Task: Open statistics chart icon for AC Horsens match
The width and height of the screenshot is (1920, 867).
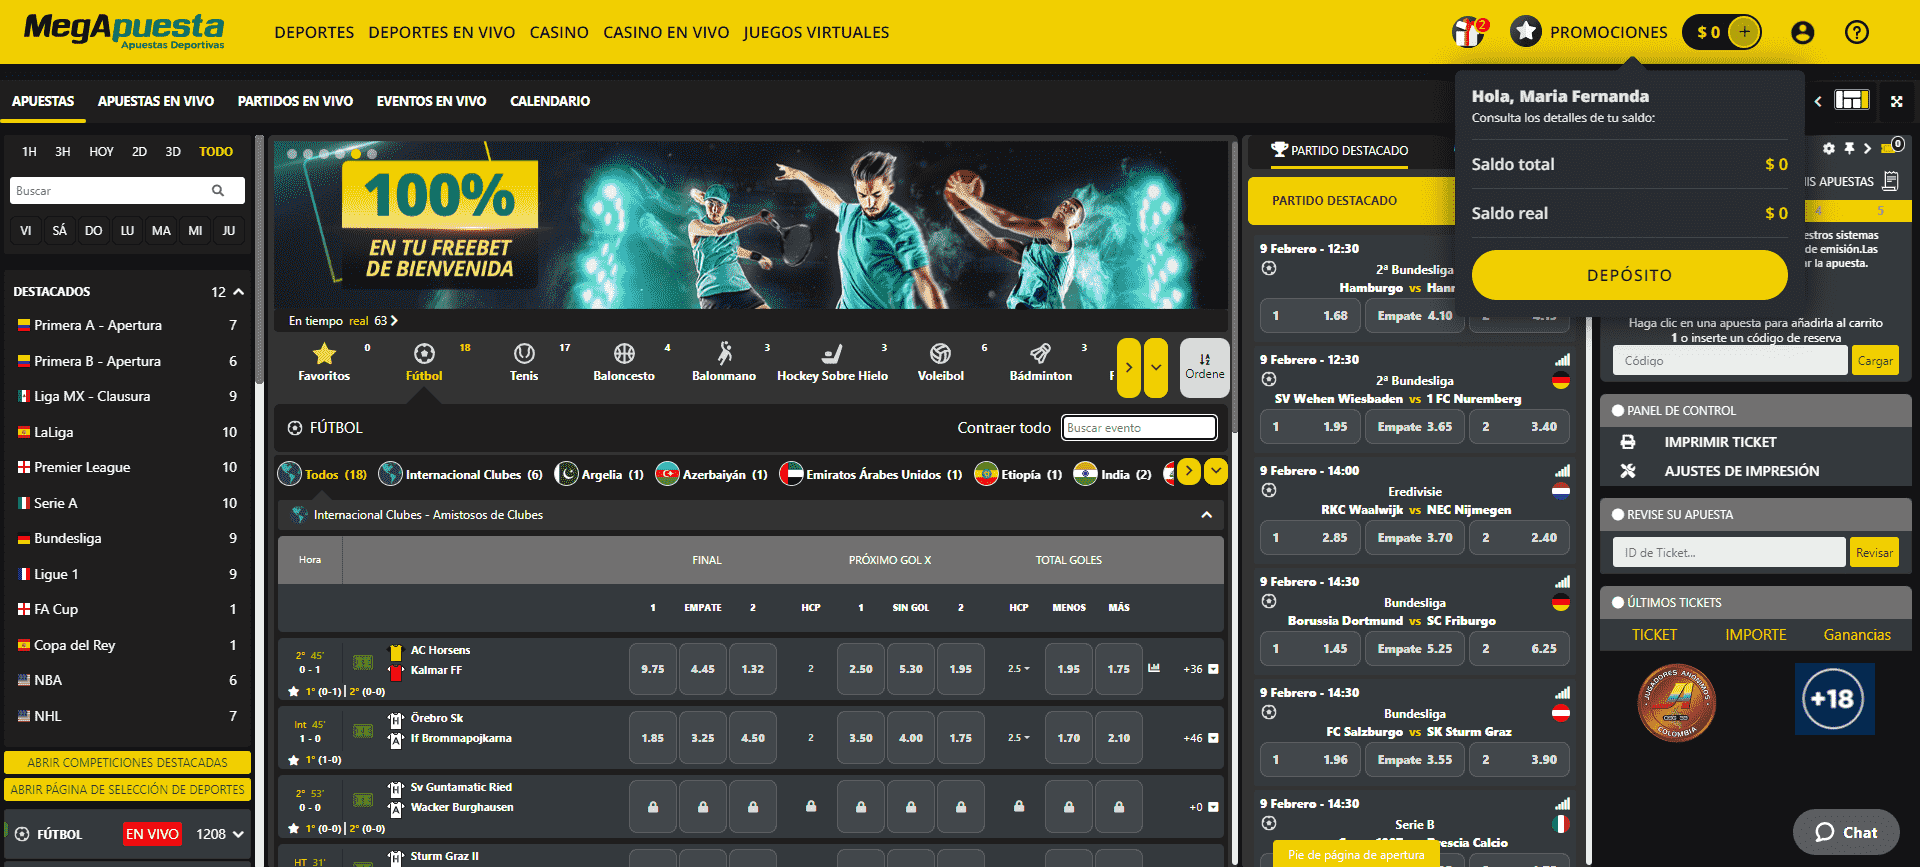Action: 1154,668
